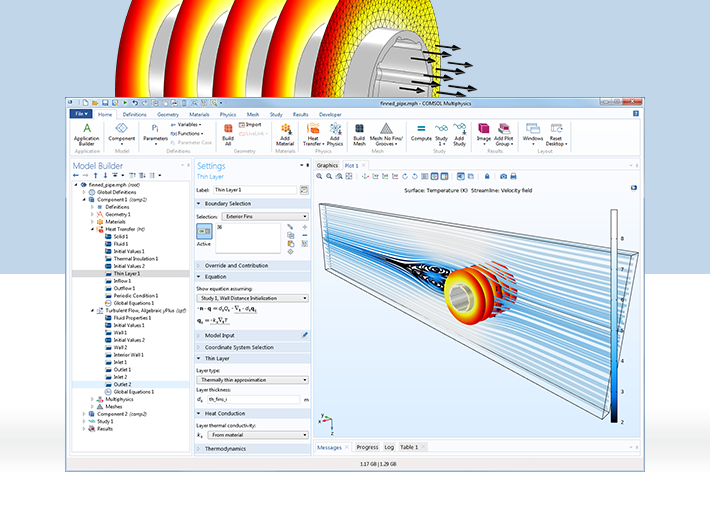Screen dimensions: 710x523
Task: Open the Log tab
Action: [389, 447]
